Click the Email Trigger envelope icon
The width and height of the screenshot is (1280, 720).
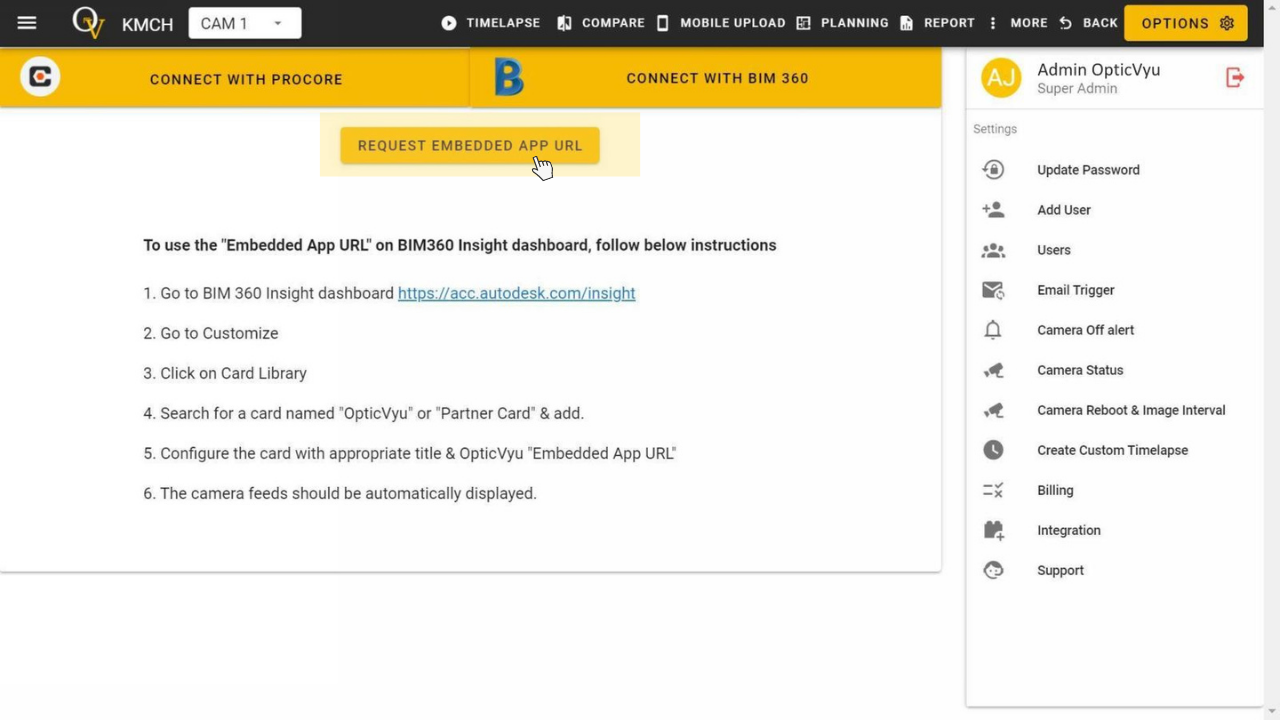point(993,290)
